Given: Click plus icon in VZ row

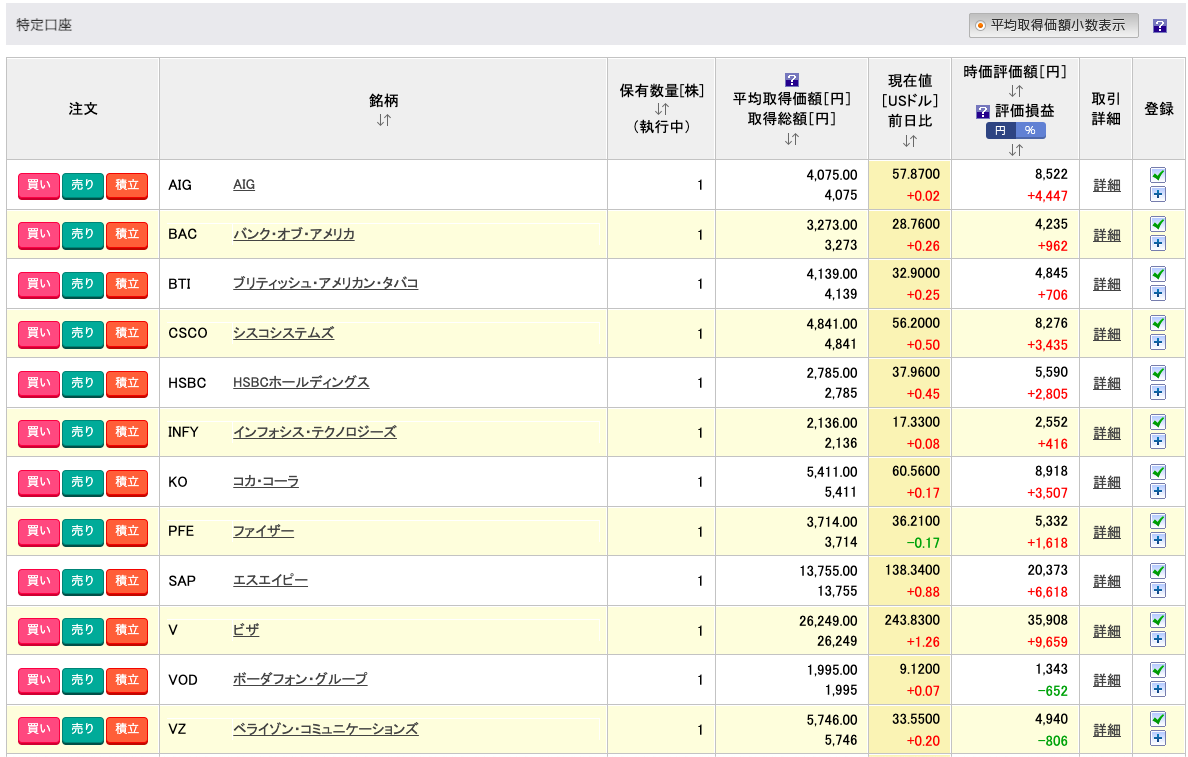Looking at the screenshot, I should [x=1158, y=738].
